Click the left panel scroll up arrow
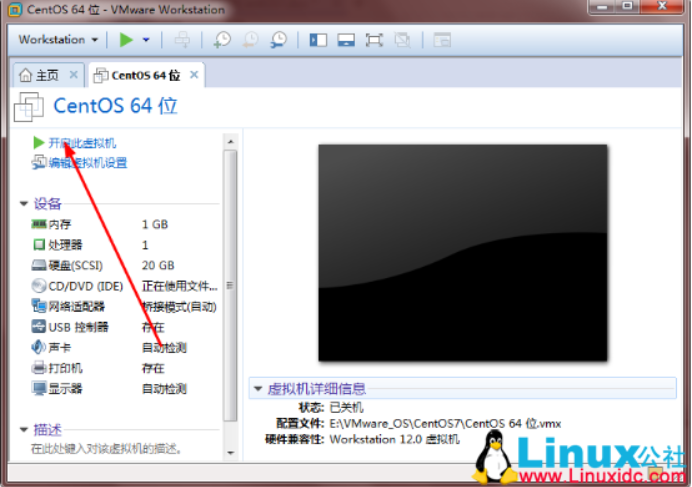This screenshot has width=692, height=487. click(x=230, y=141)
